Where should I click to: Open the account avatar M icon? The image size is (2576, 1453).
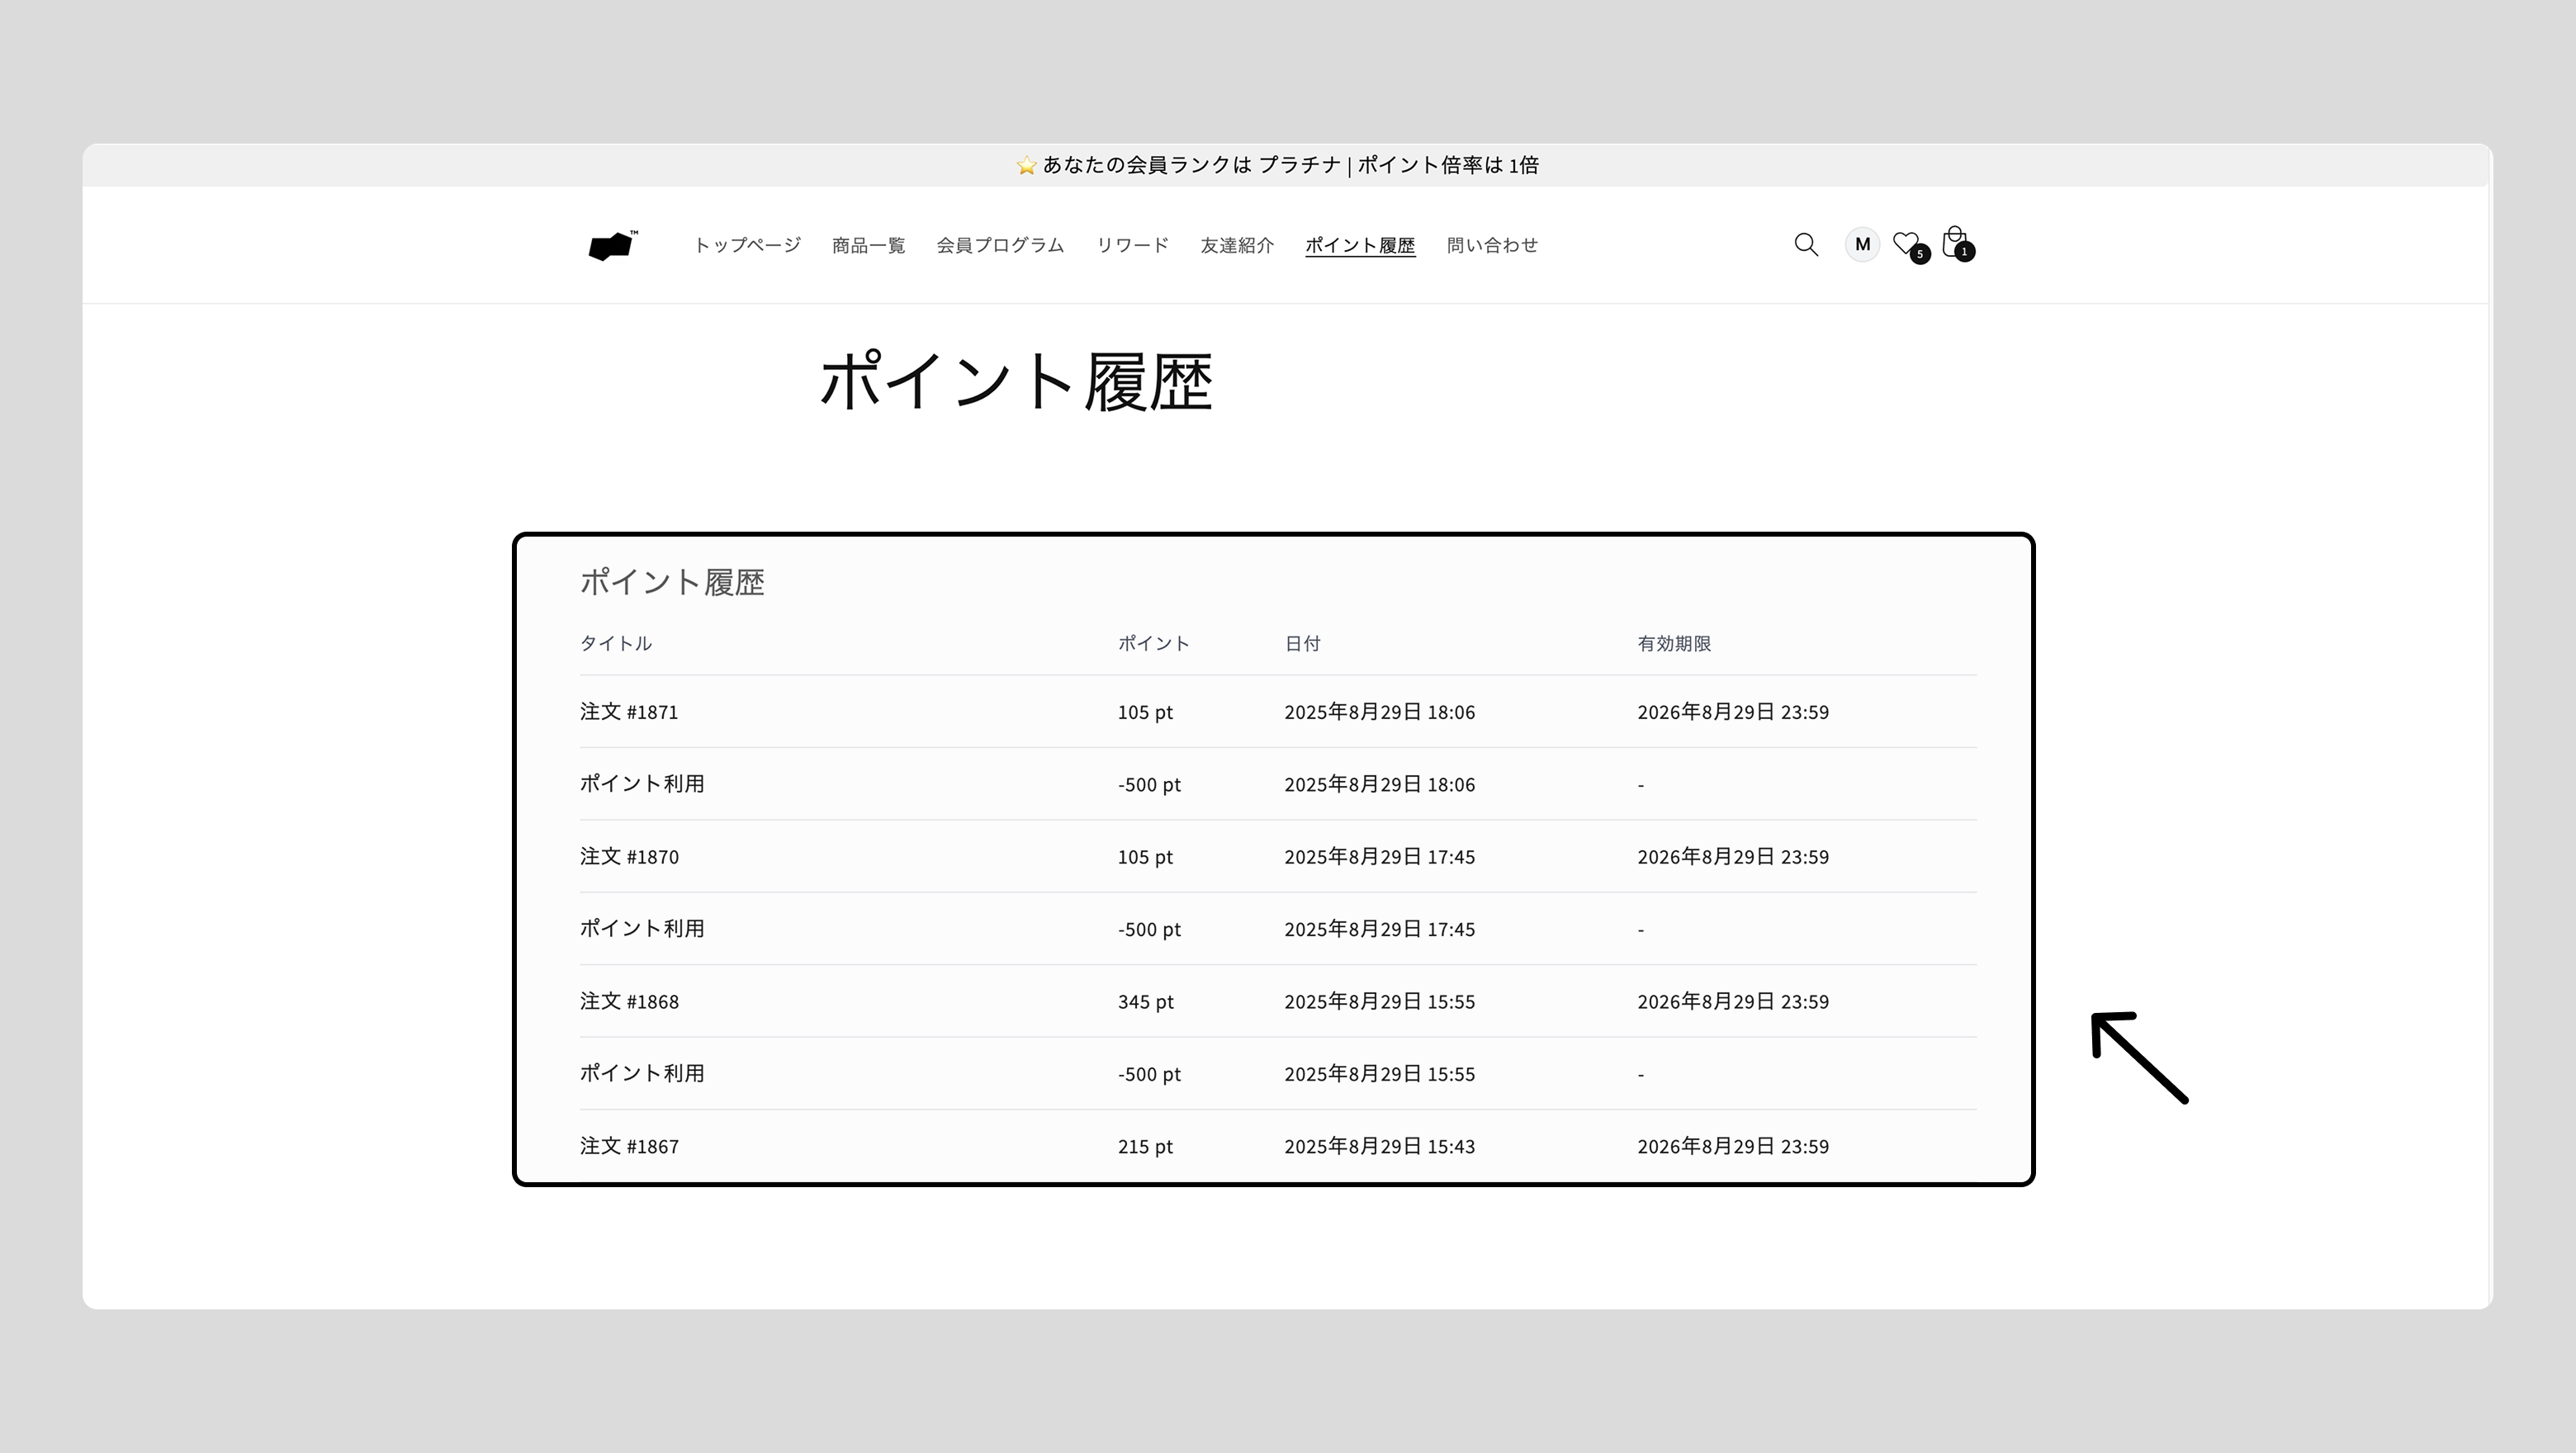1862,245
